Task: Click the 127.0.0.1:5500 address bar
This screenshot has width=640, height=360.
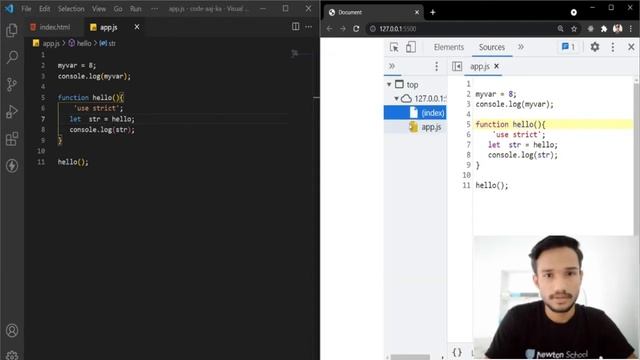Action: pyautogui.click(x=461, y=29)
